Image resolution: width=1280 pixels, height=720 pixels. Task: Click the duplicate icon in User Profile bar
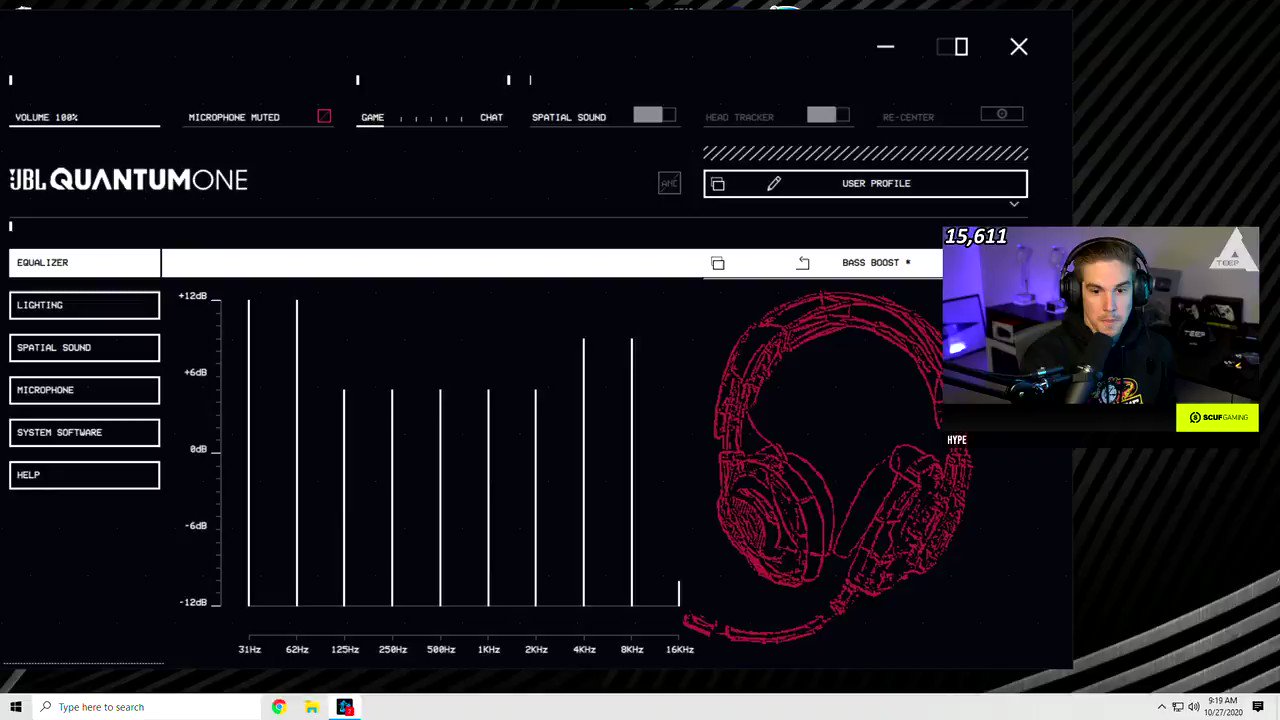717,184
